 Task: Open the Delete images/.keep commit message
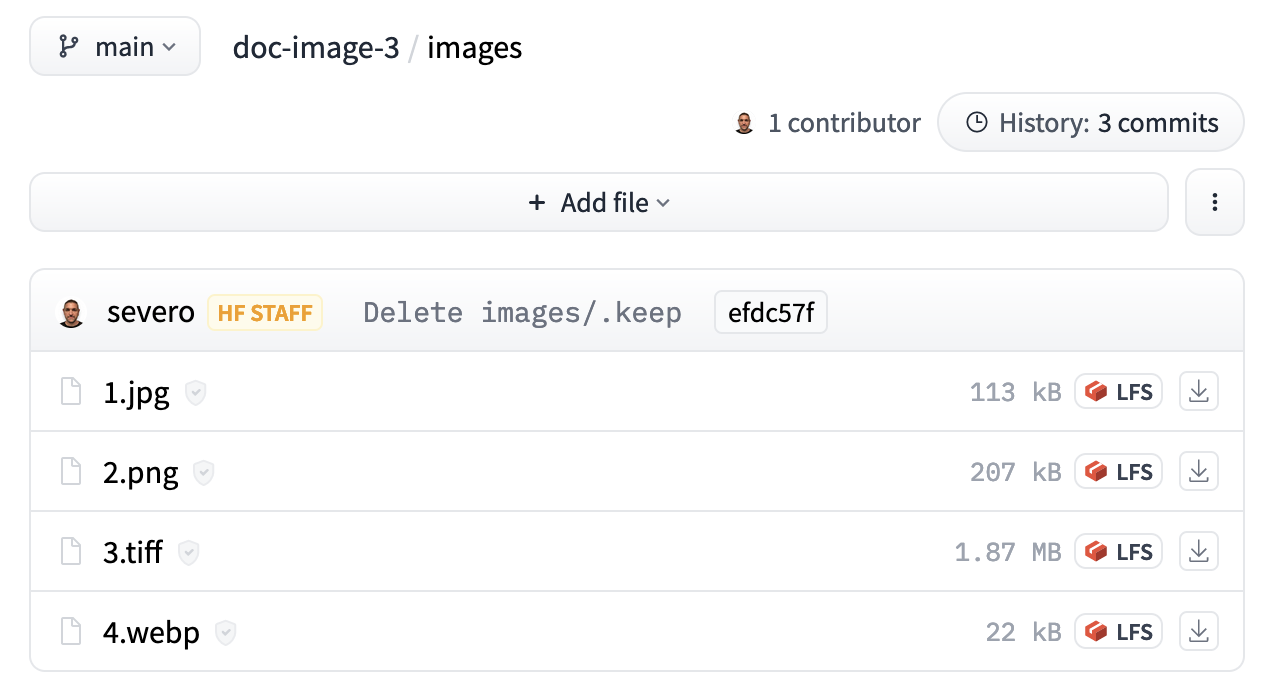tap(522, 313)
